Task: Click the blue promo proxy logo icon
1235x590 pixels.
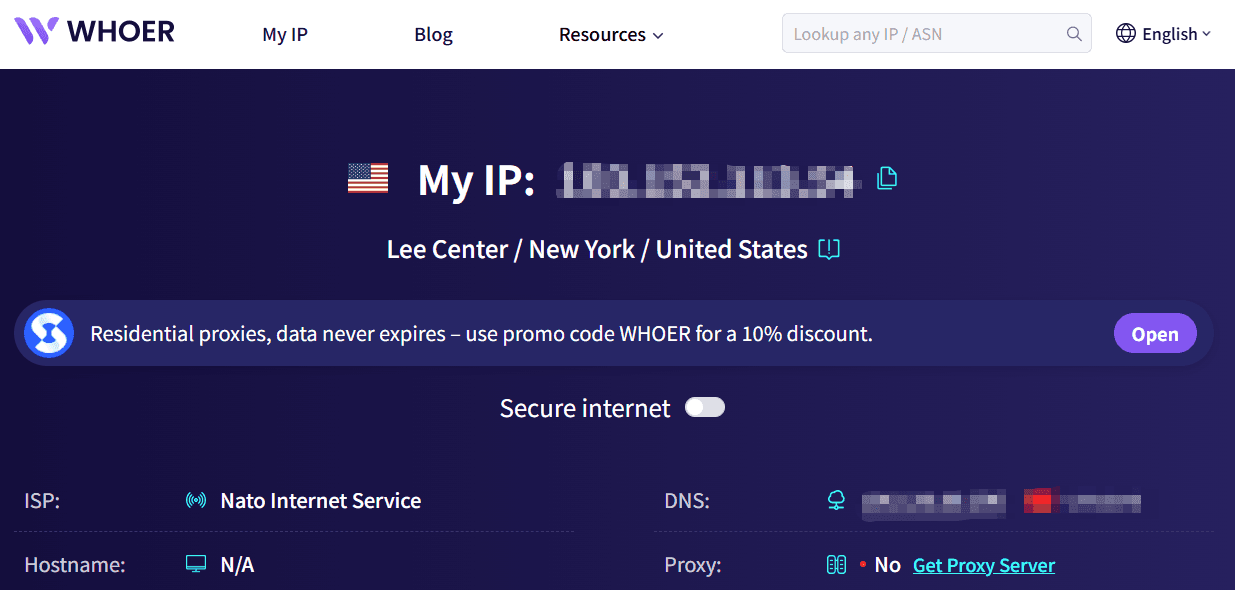Action: pyautogui.click(x=49, y=333)
